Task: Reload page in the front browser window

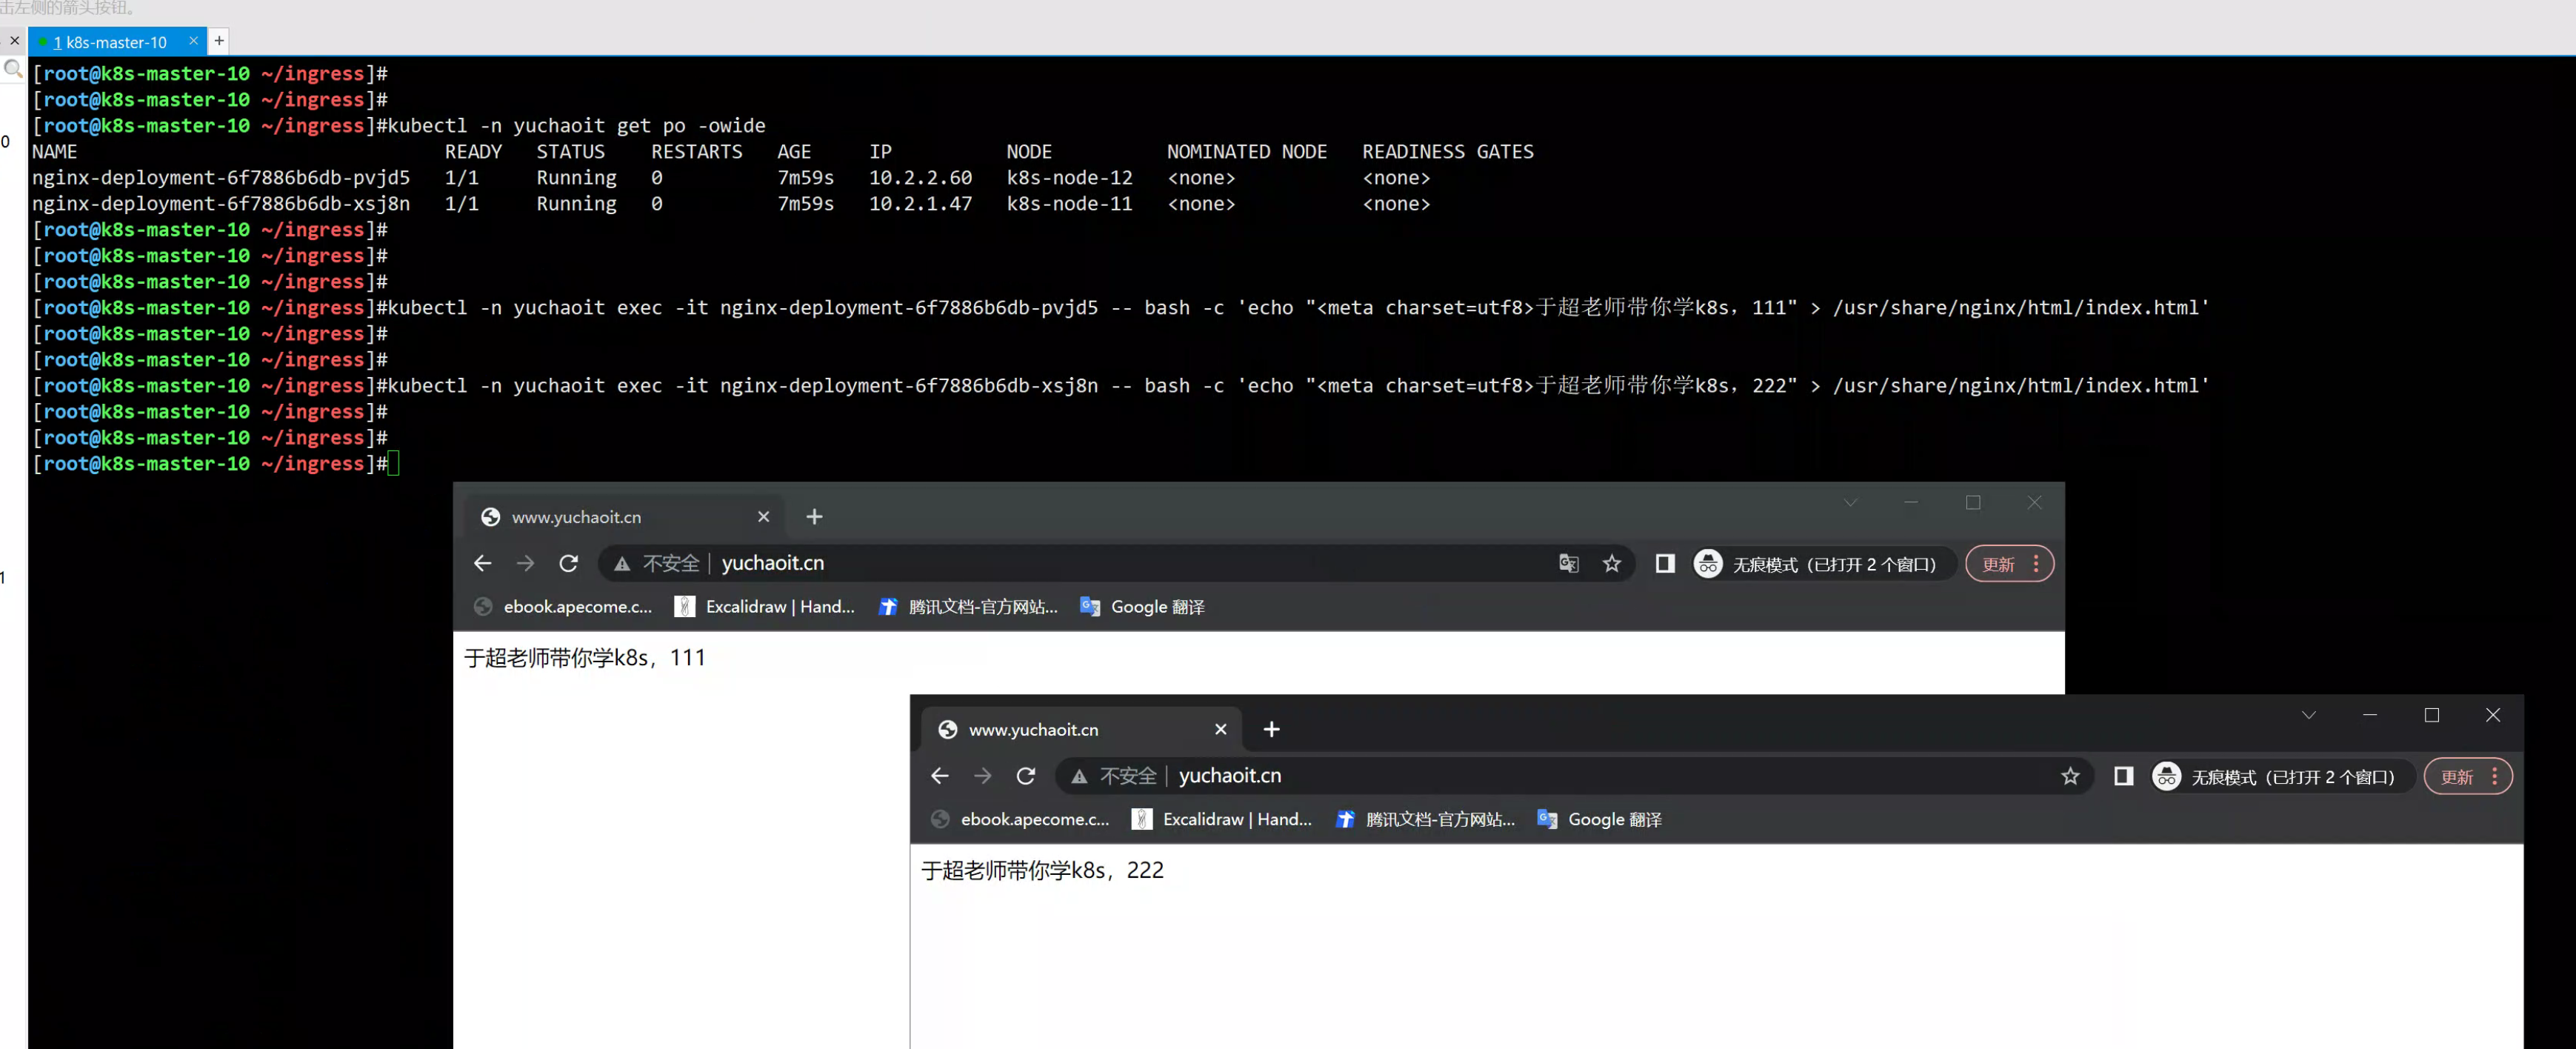Action: [1026, 776]
